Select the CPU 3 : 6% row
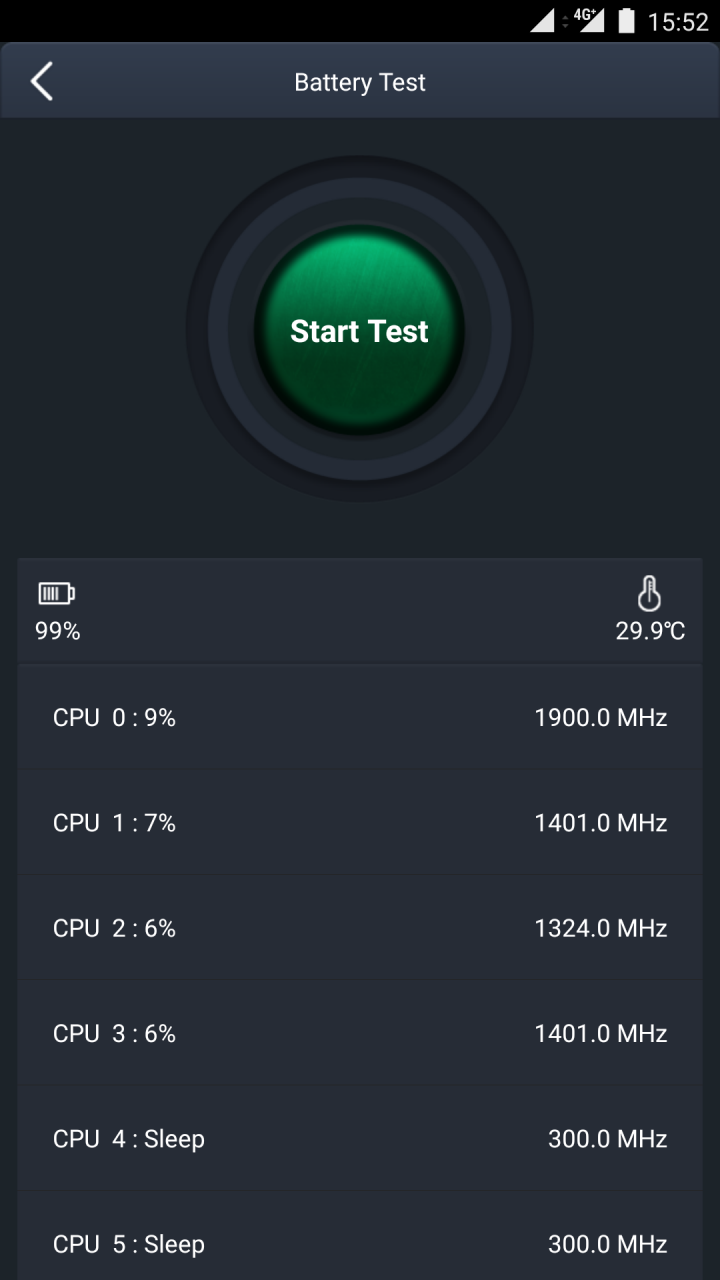This screenshot has width=720, height=1280. 360,1033
